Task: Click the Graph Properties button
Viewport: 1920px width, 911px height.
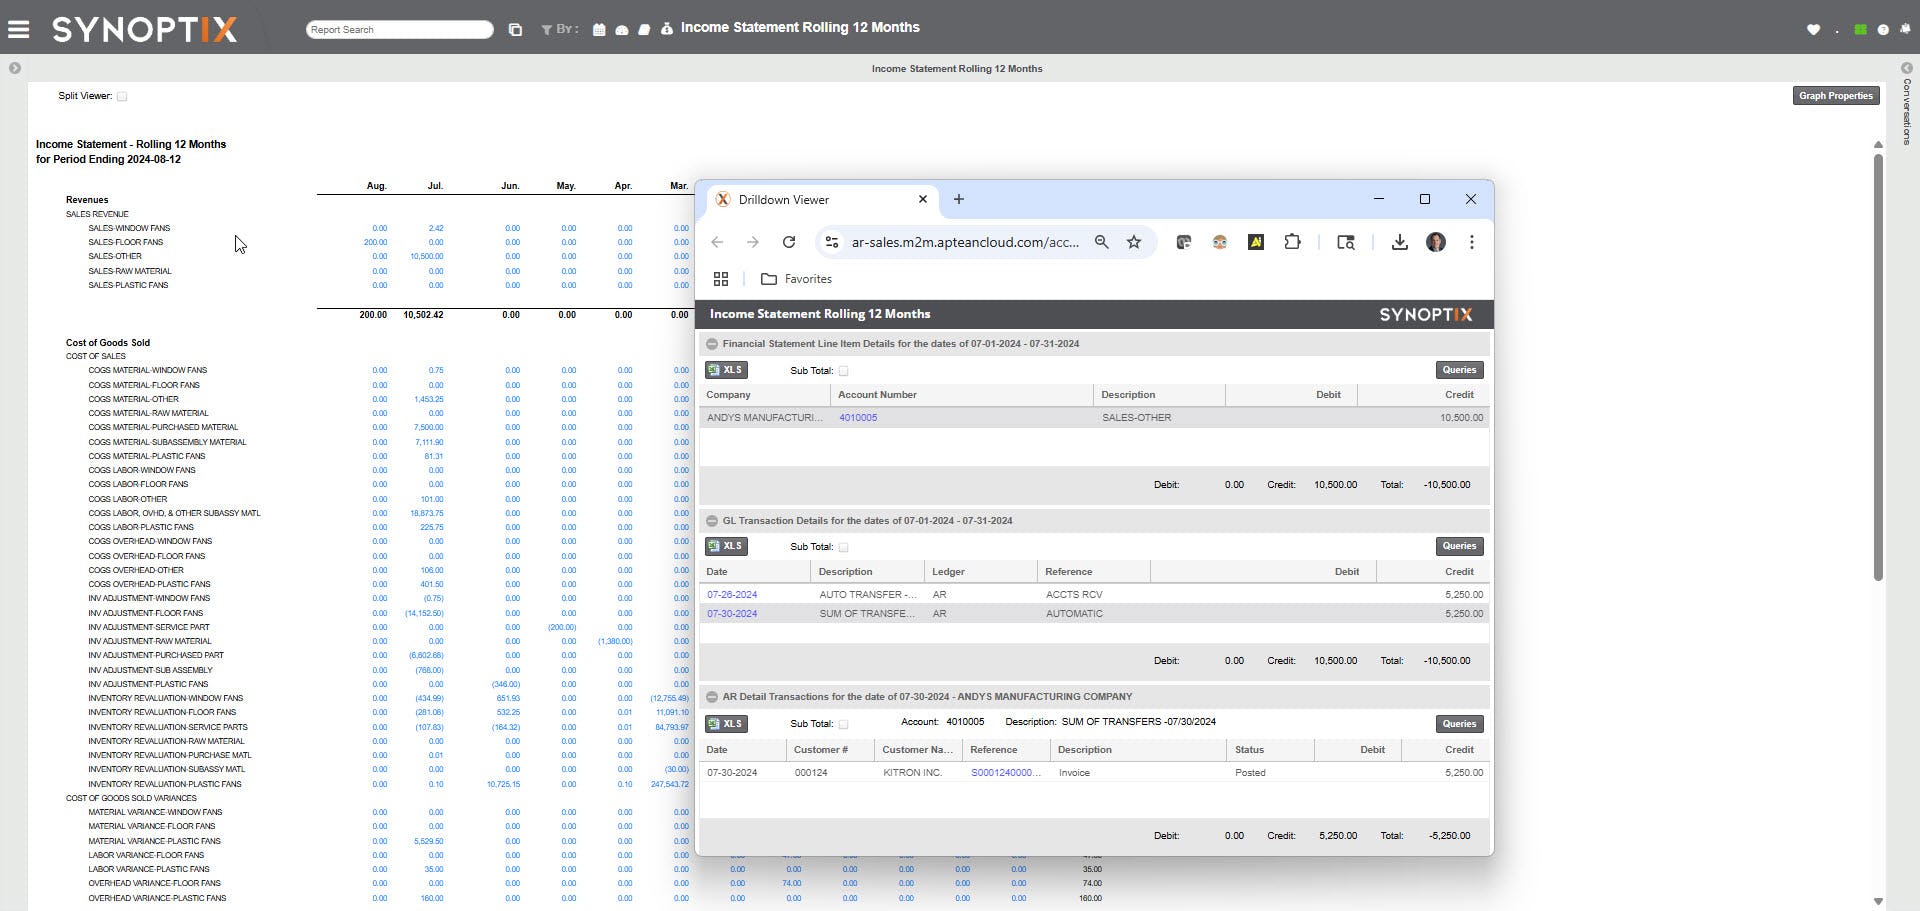Action: tap(1835, 96)
